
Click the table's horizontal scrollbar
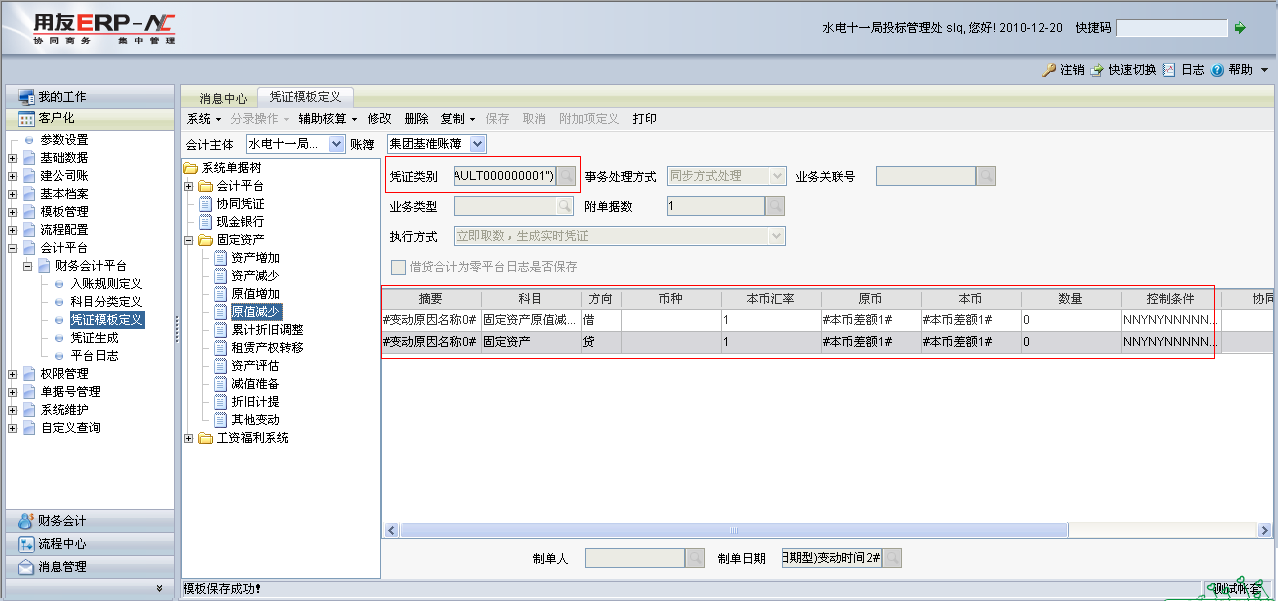pos(734,531)
